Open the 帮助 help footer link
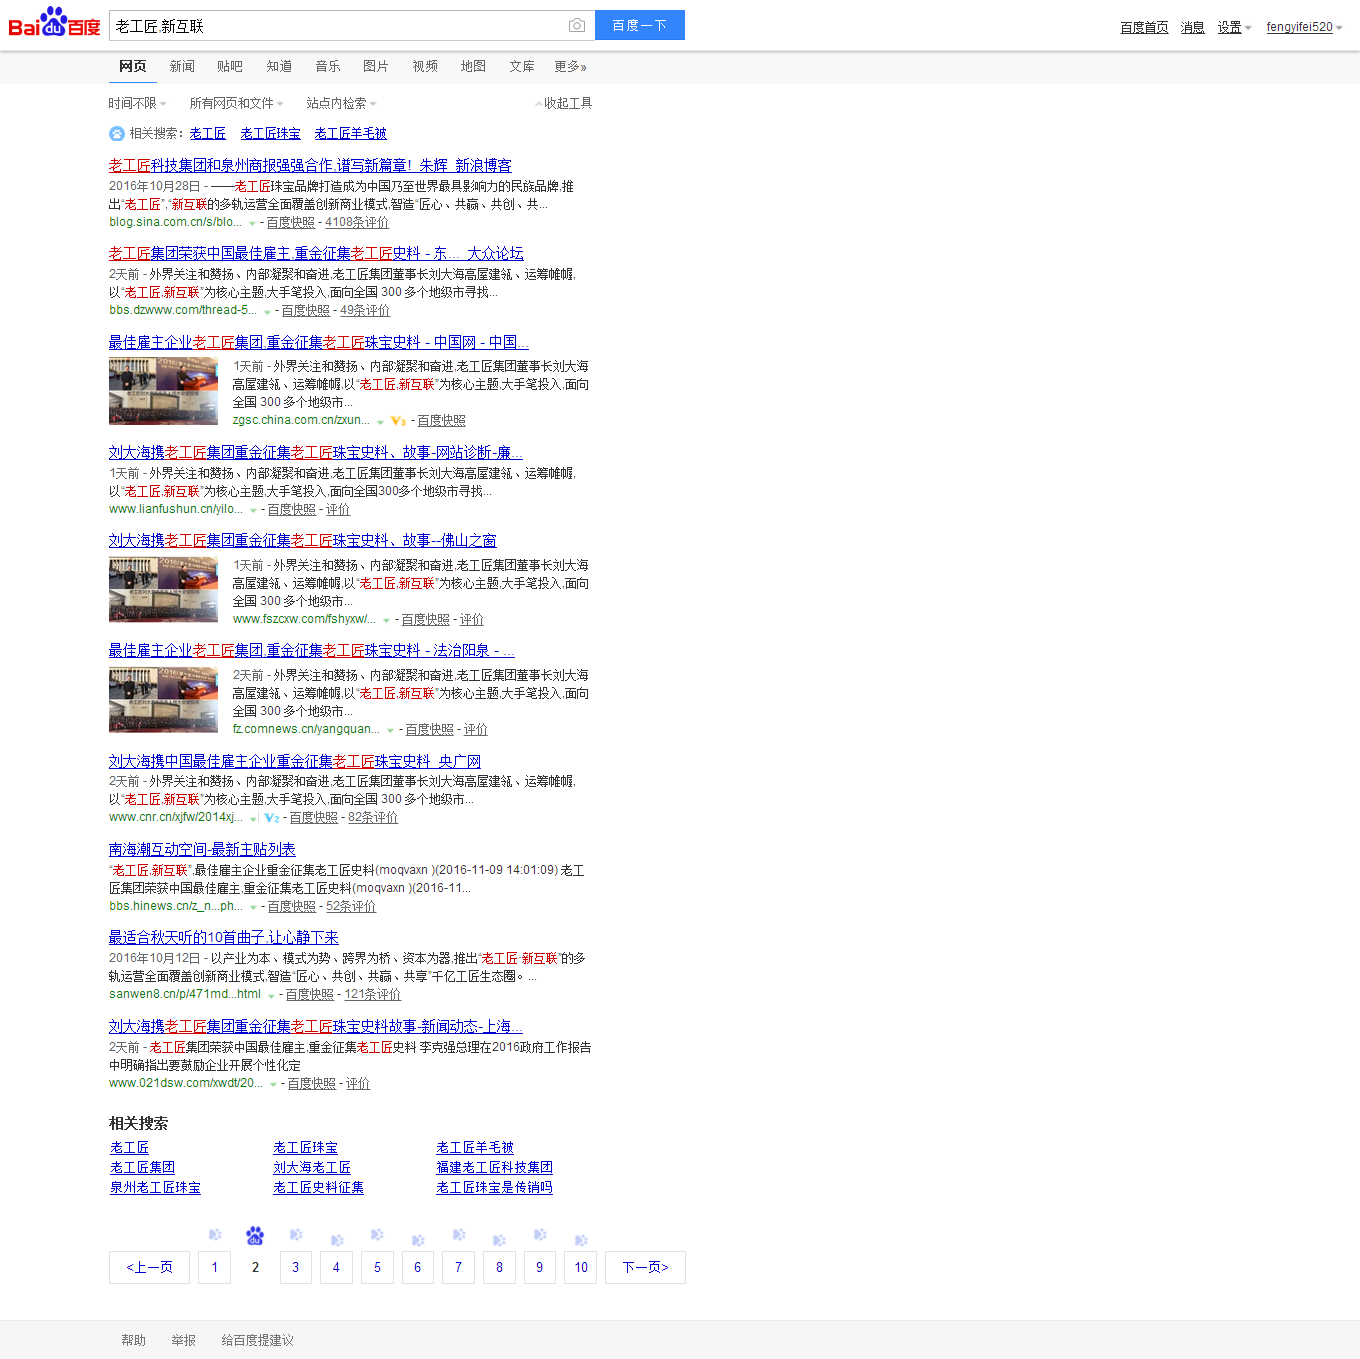 coord(133,1340)
